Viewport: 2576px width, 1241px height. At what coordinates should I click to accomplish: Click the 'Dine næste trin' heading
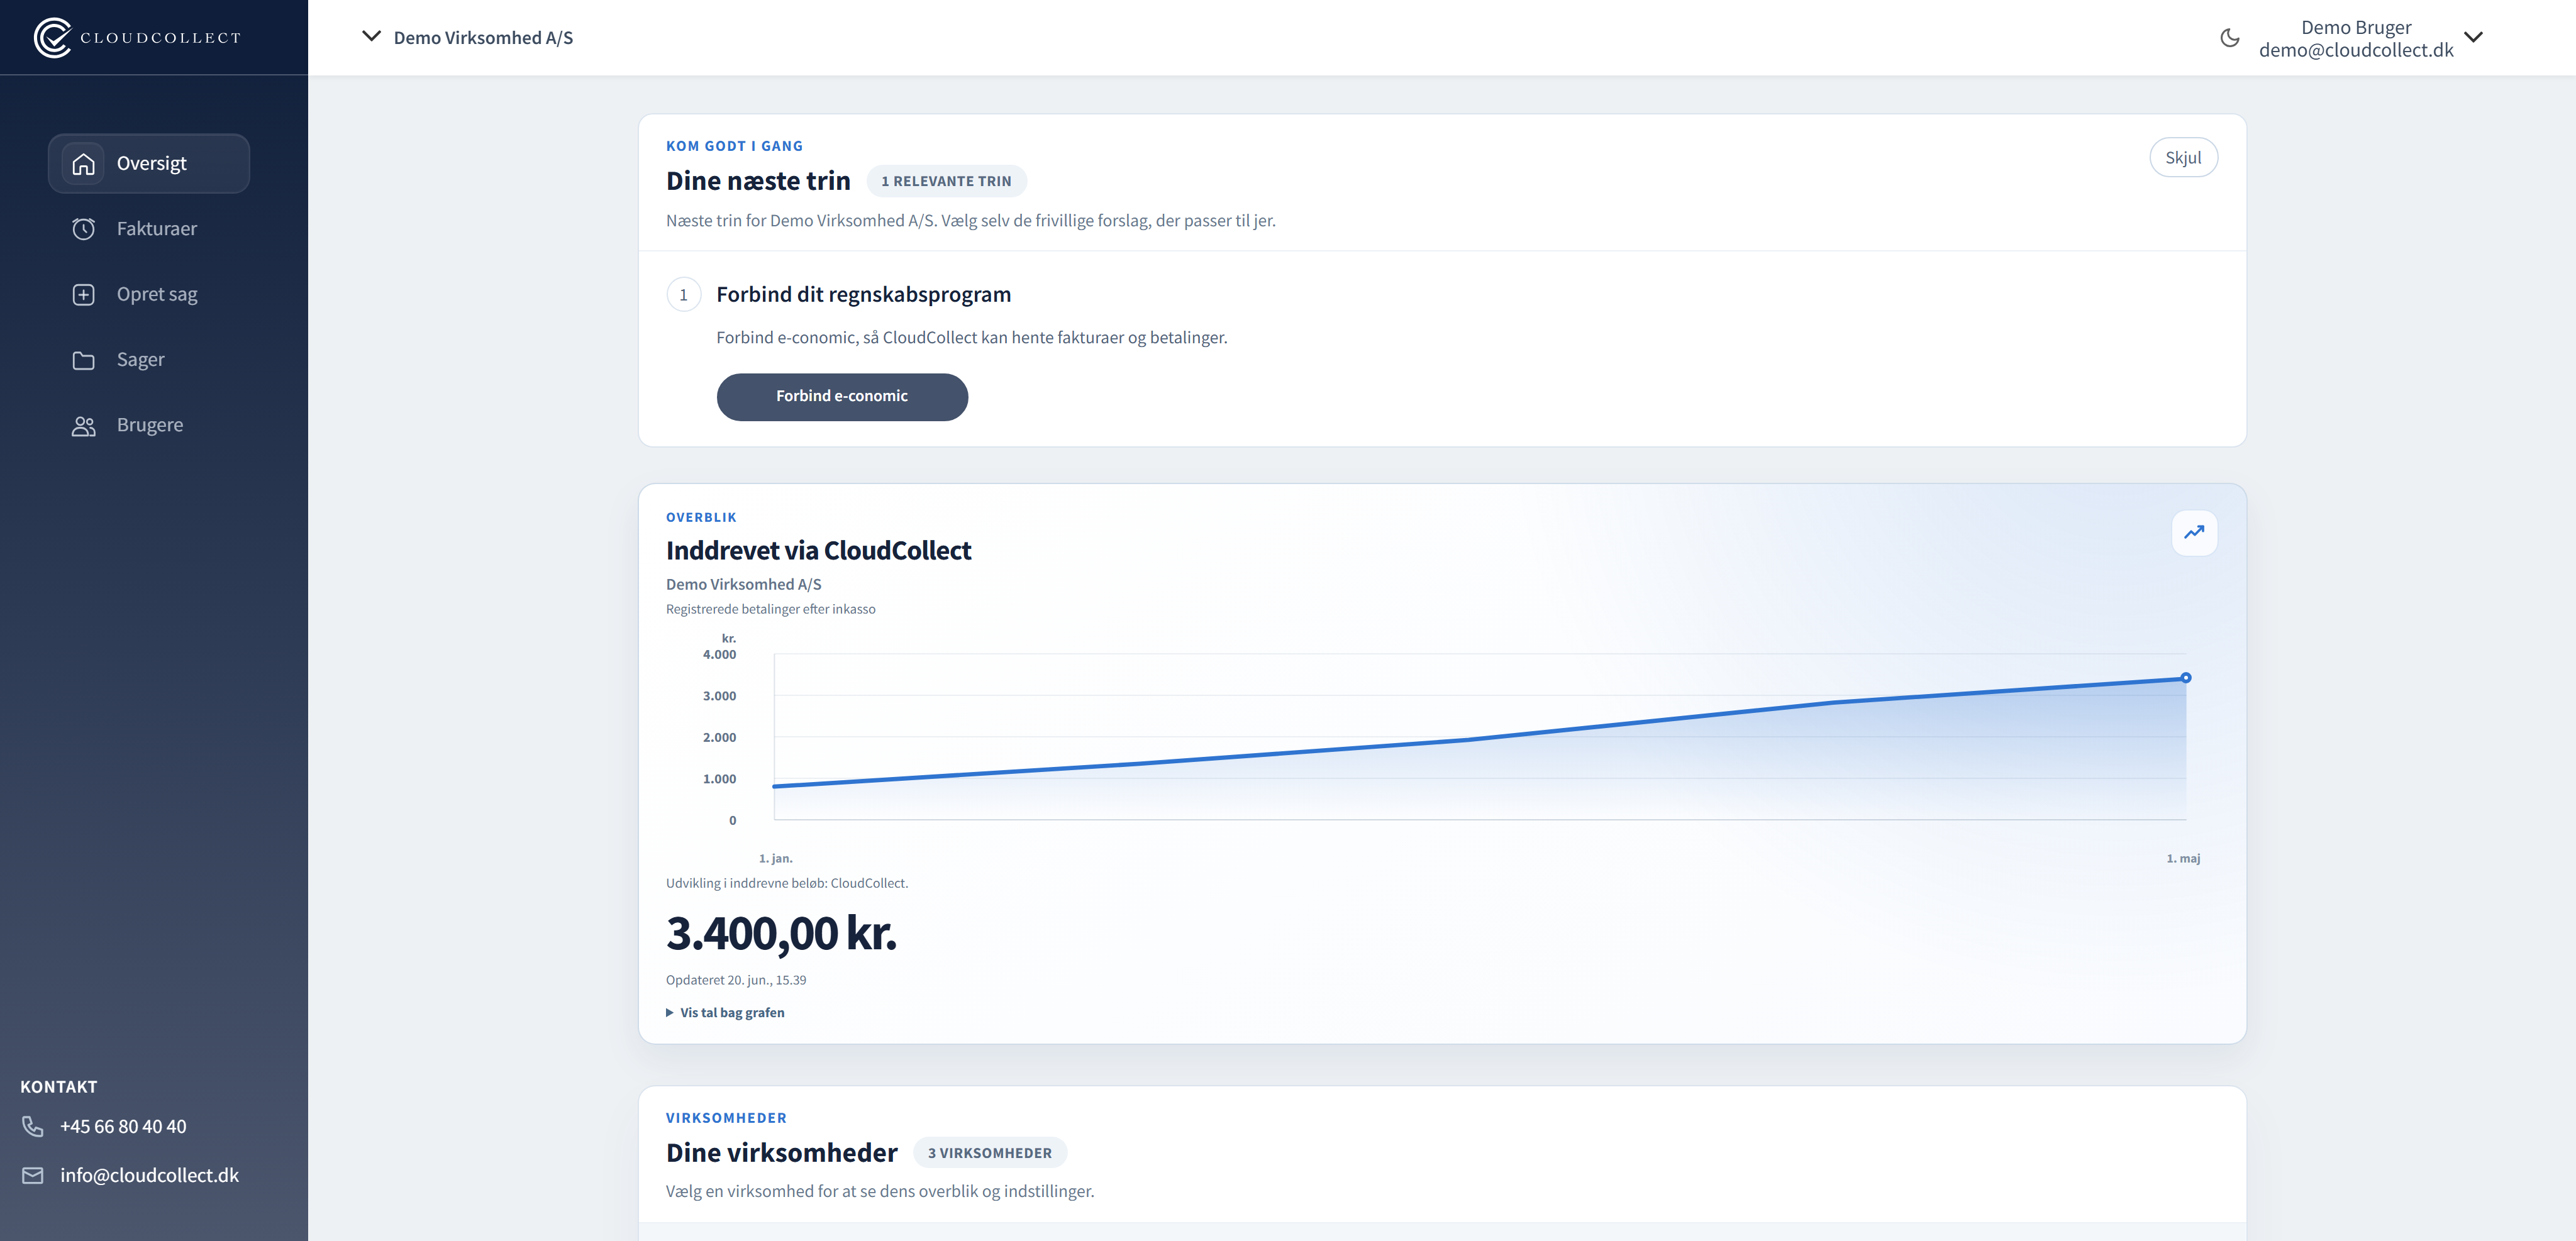(x=758, y=181)
